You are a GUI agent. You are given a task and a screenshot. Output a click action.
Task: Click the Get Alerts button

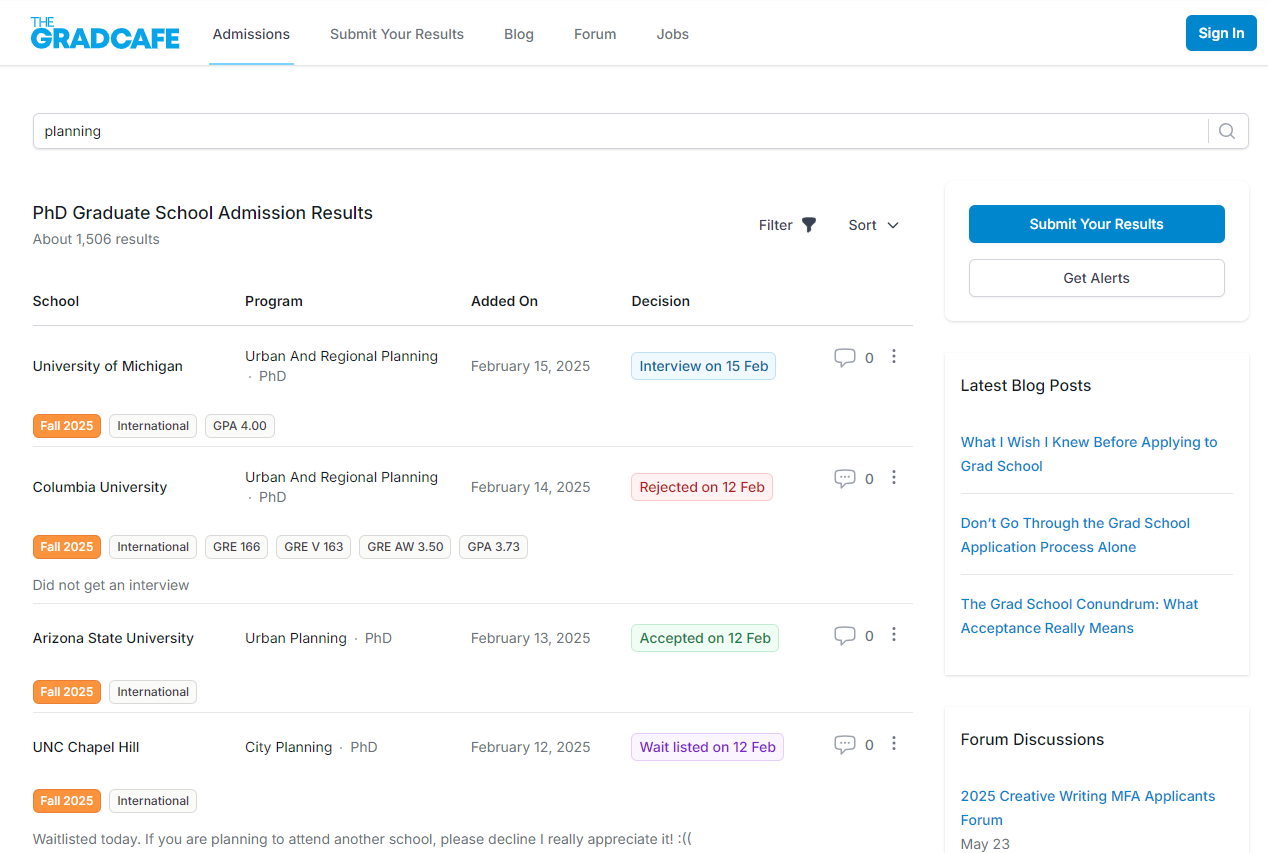click(1097, 278)
